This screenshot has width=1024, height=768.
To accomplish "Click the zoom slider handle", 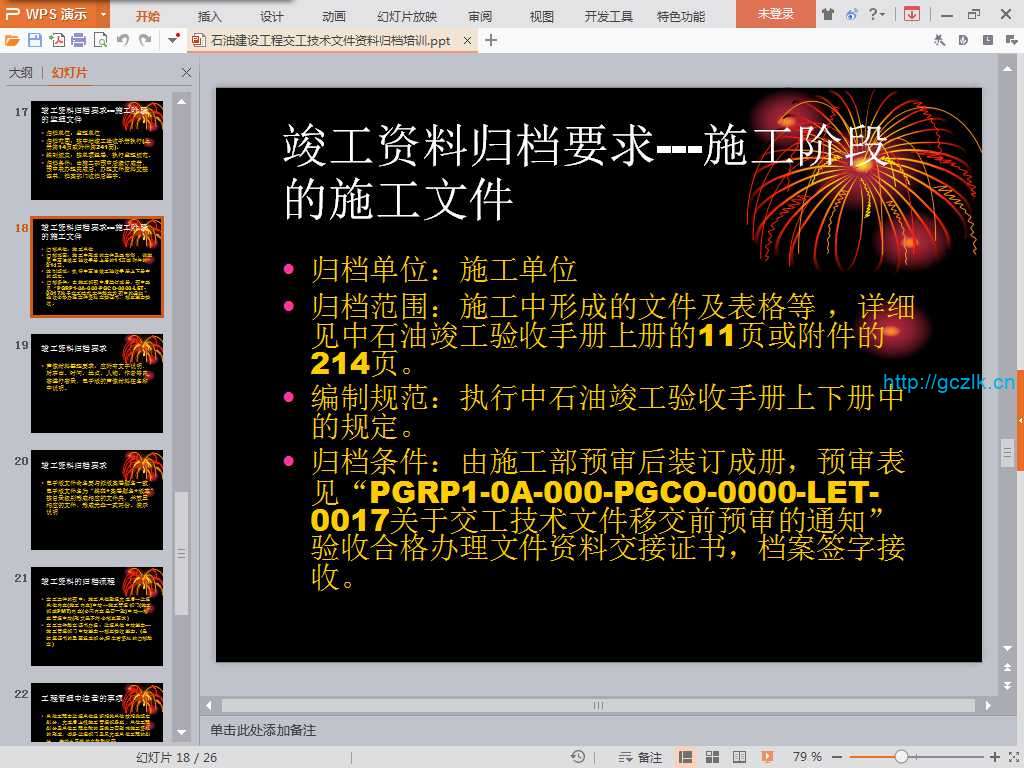I will coord(901,757).
